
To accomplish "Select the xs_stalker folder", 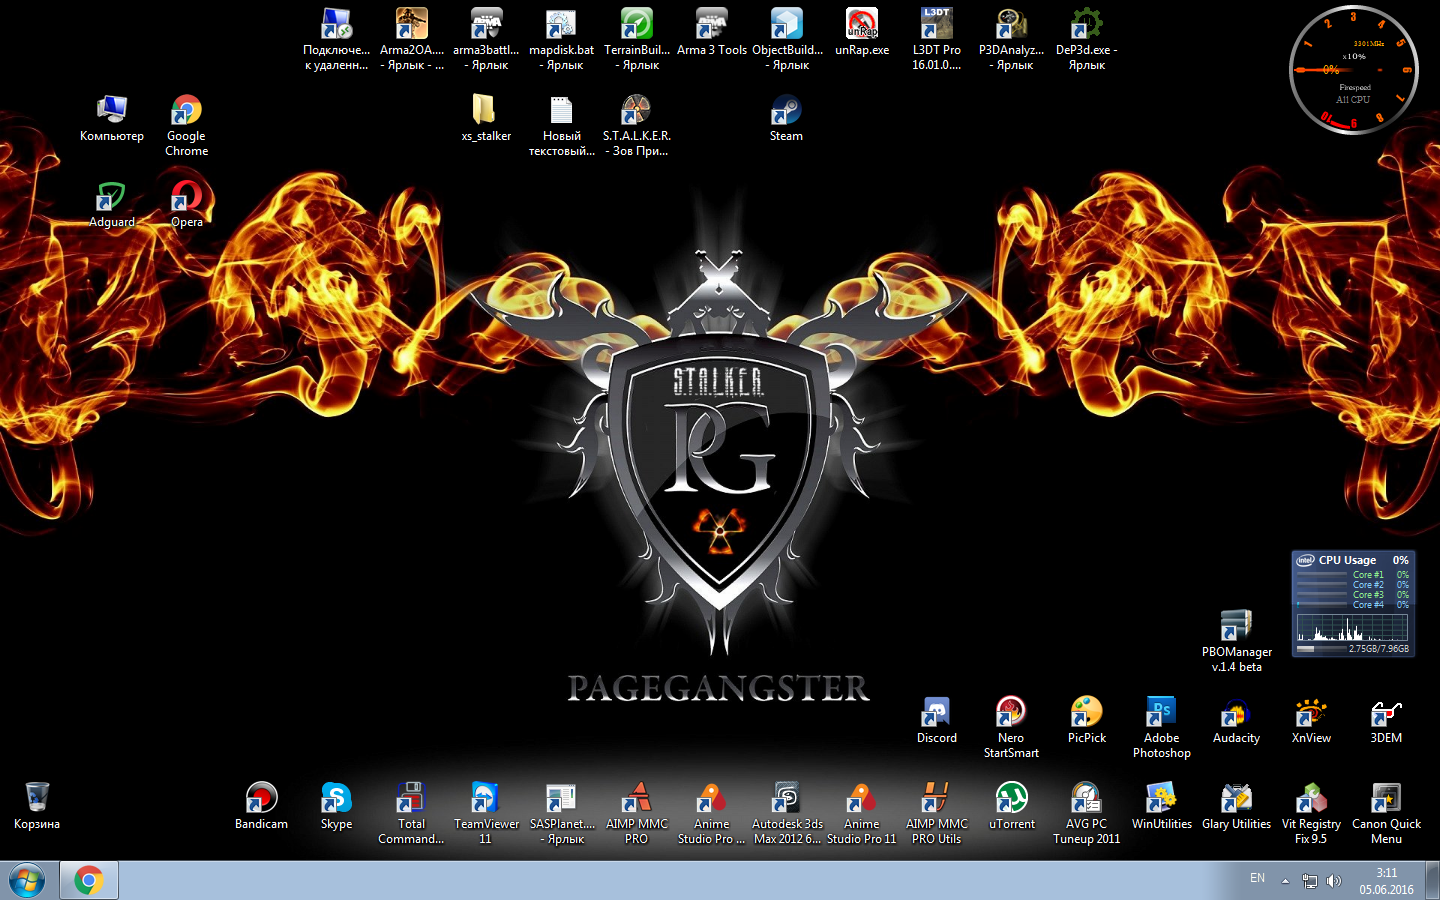I will [x=485, y=111].
